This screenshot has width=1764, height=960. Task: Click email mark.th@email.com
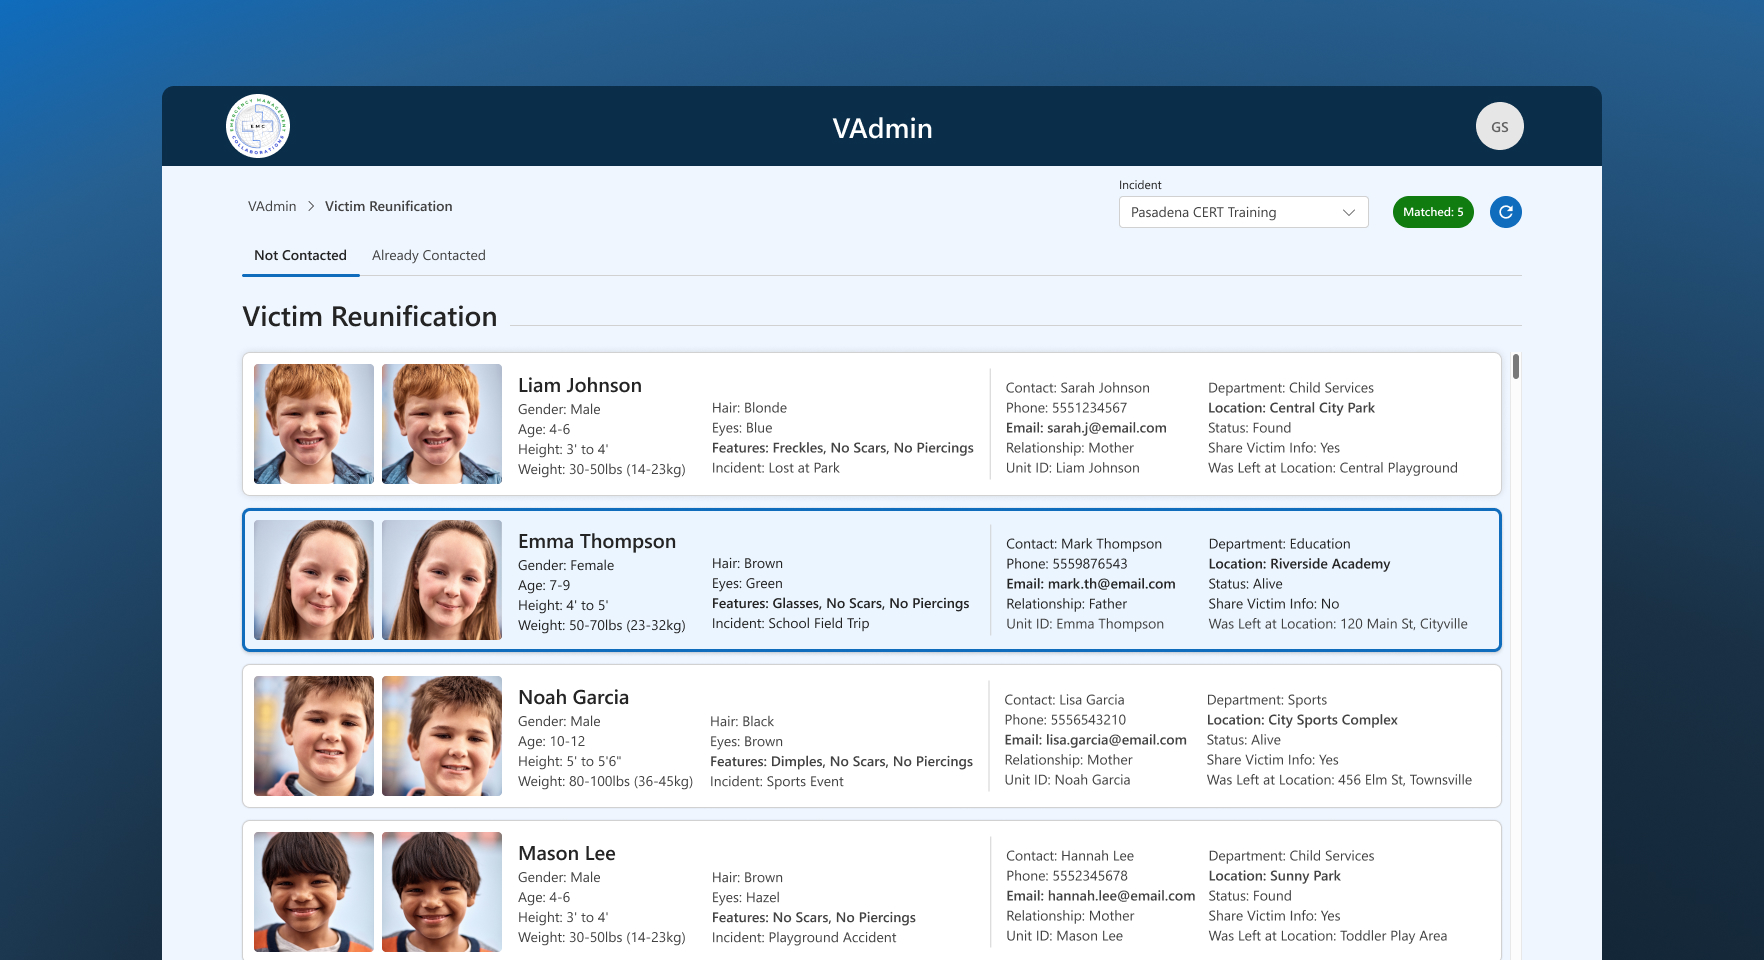[x=1091, y=584]
